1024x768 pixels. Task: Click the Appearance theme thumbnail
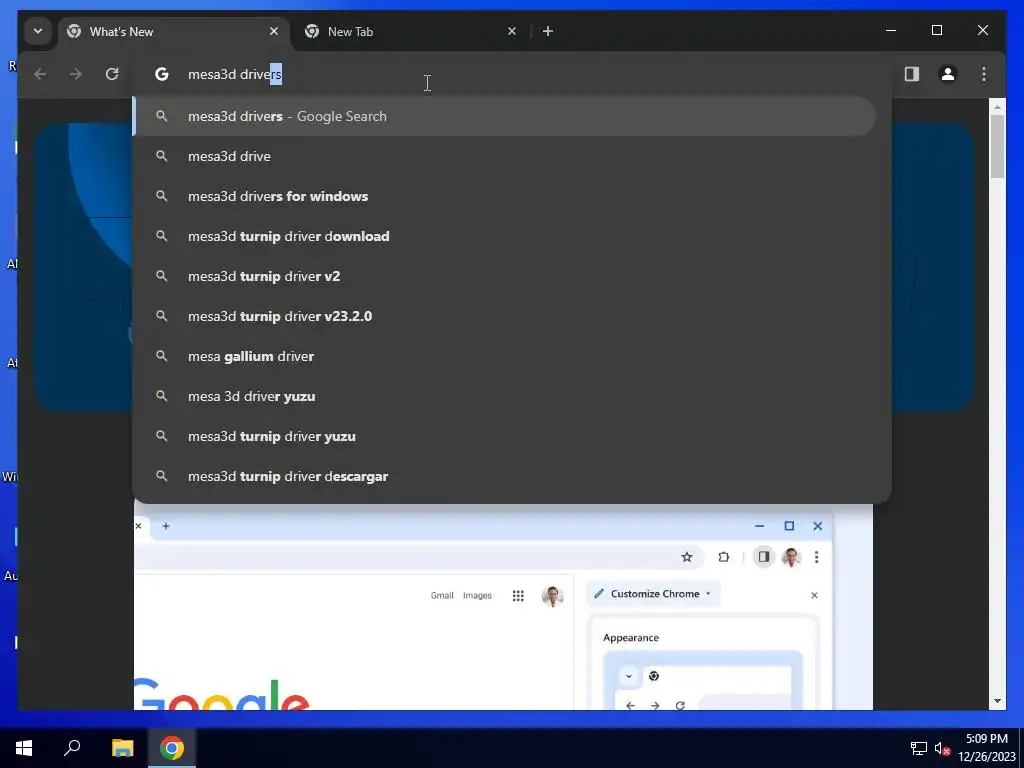tap(703, 680)
